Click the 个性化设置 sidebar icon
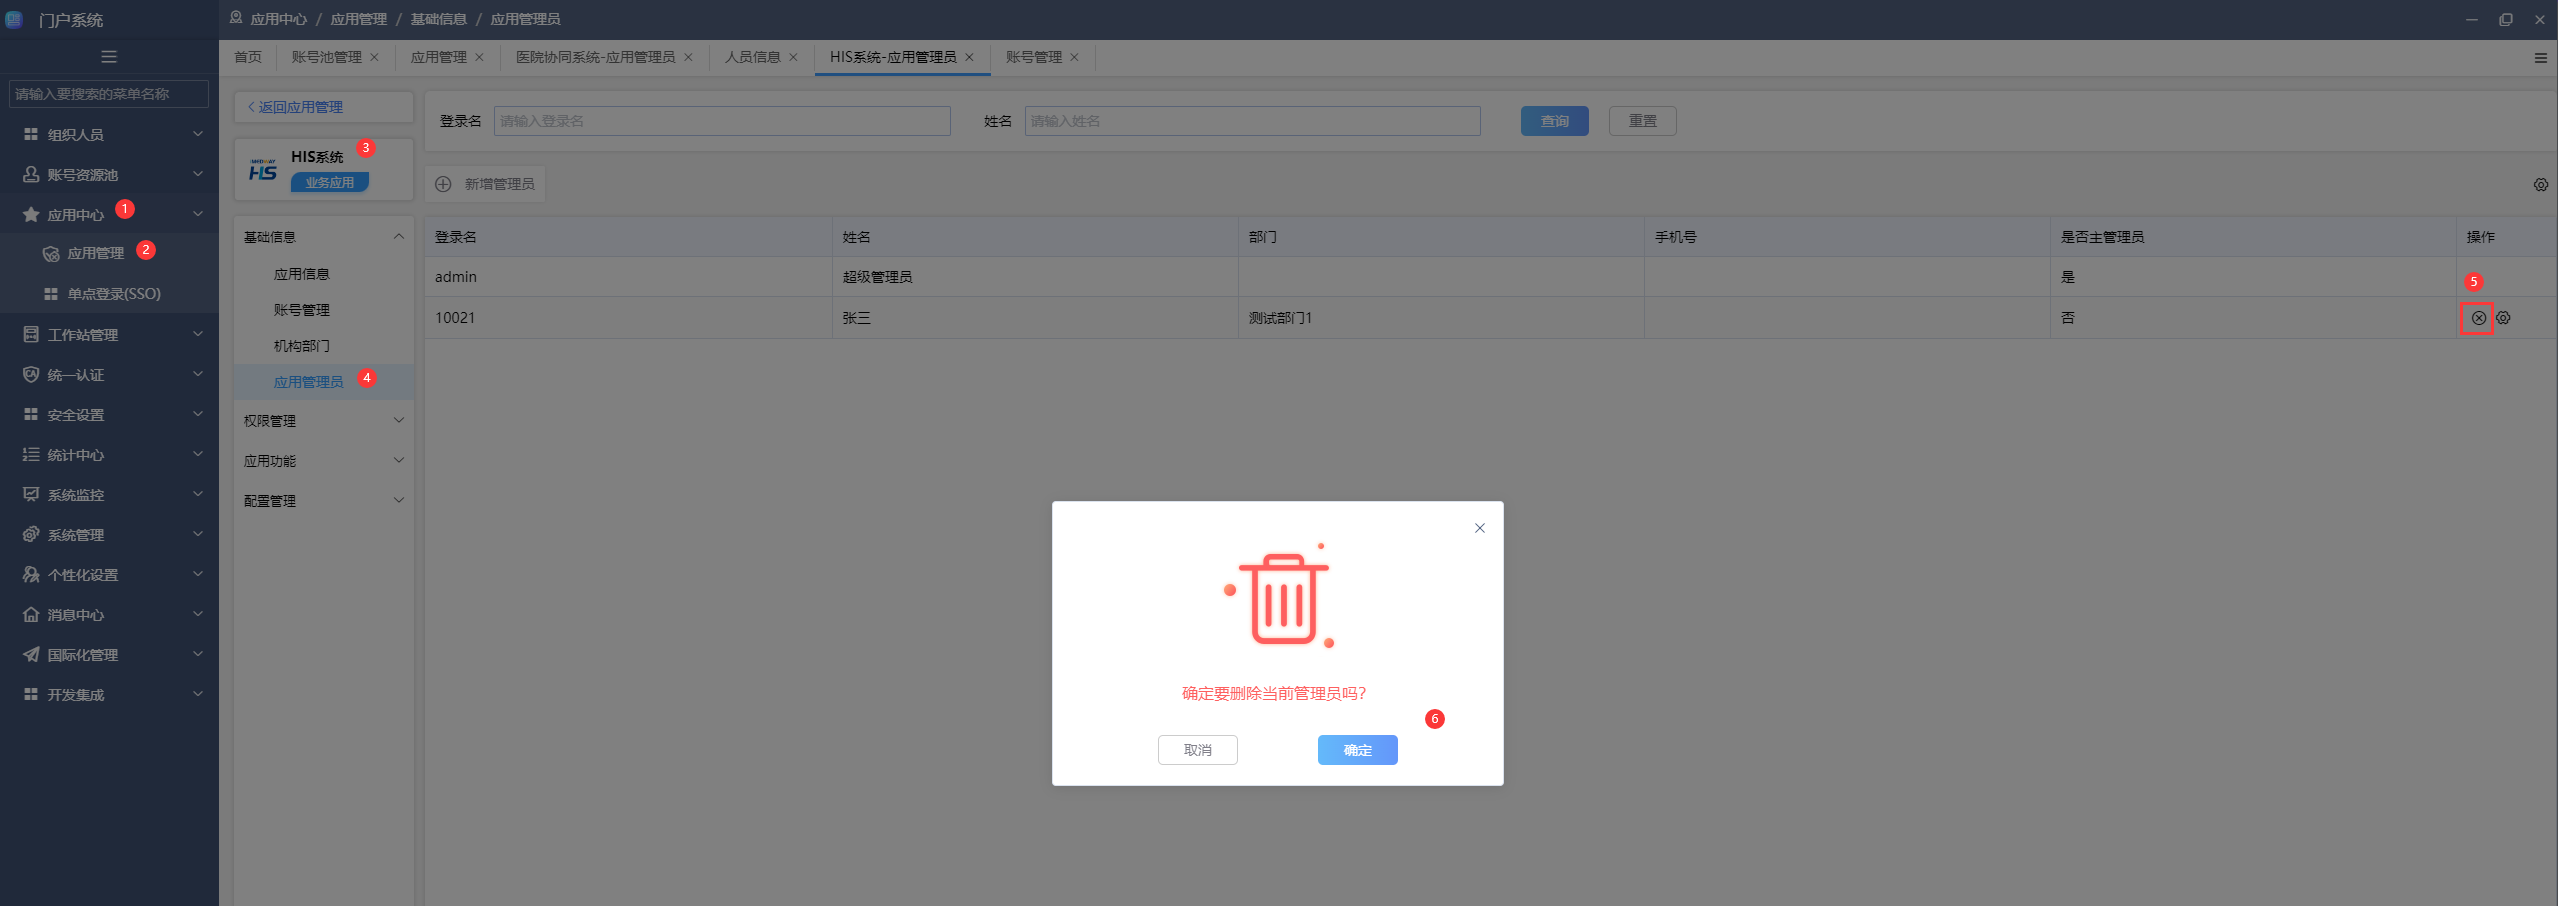Screen dimensions: 2558x906 pos(31,574)
